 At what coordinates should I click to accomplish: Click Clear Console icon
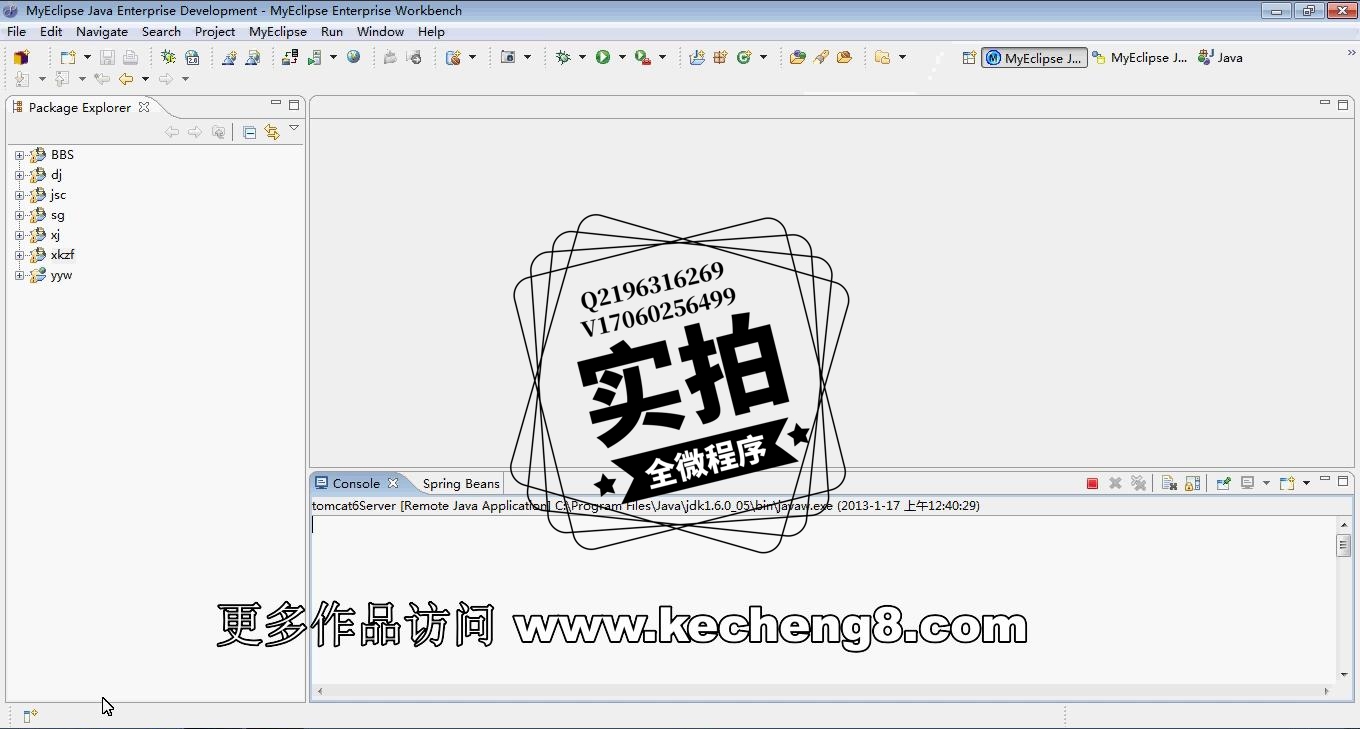pos(1169,483)
